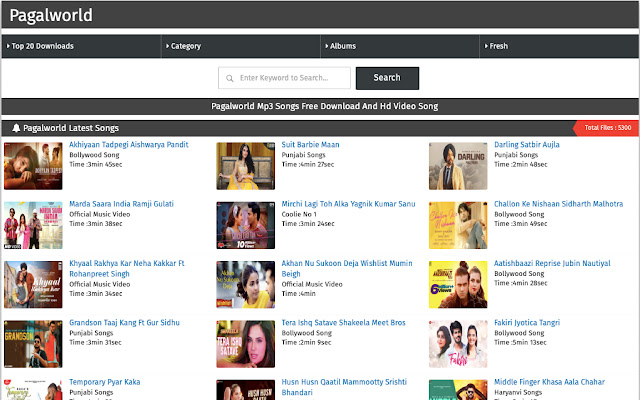The width and height of the screenshot is (640, 400).
Task: Click the Tera Ishq Satave thumbnail
Action: point(245,344)
